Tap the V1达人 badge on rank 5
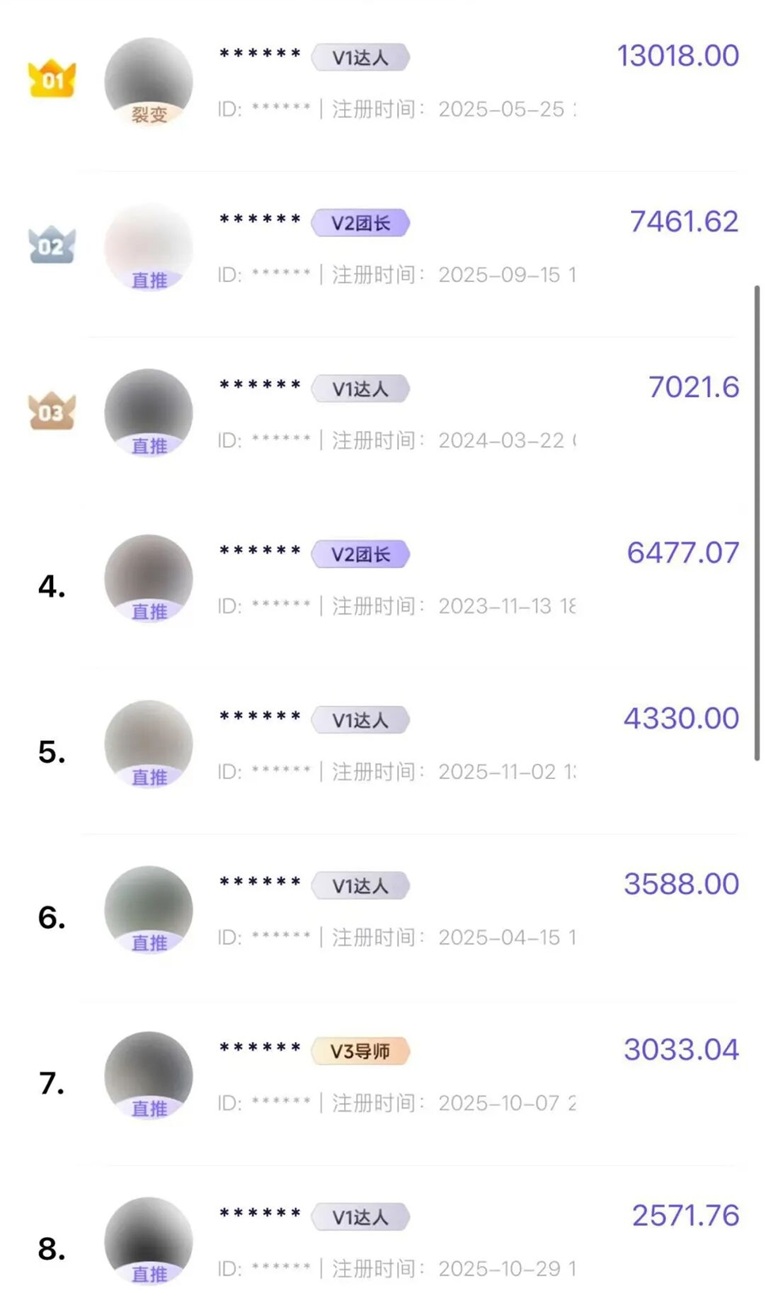The image size is (765, 1310). point(360,720)
